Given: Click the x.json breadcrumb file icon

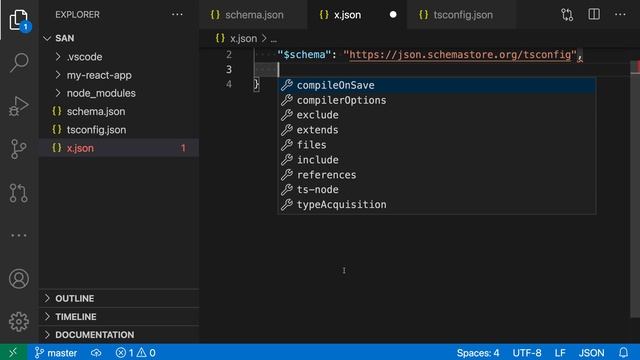Looking at the screenshot, I should tap(220, 38).
